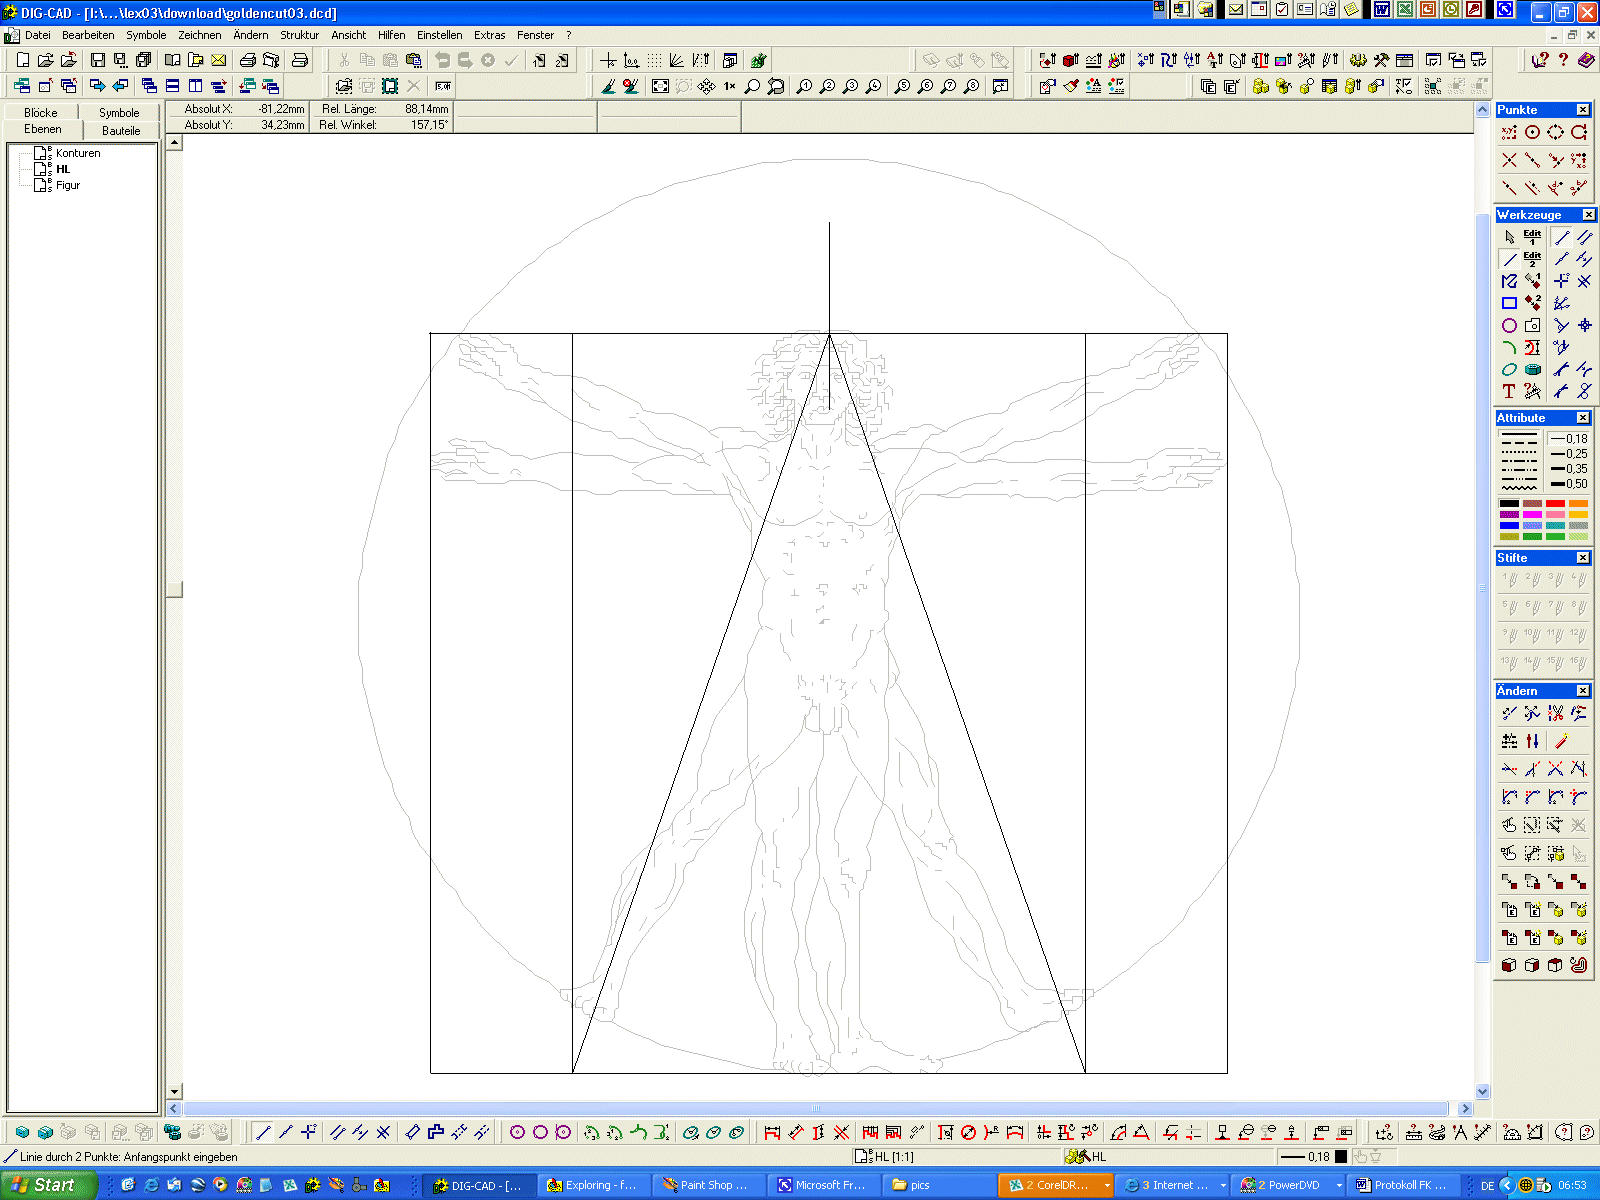Switch to the Bauteile tab

click(x=121, y=131)
